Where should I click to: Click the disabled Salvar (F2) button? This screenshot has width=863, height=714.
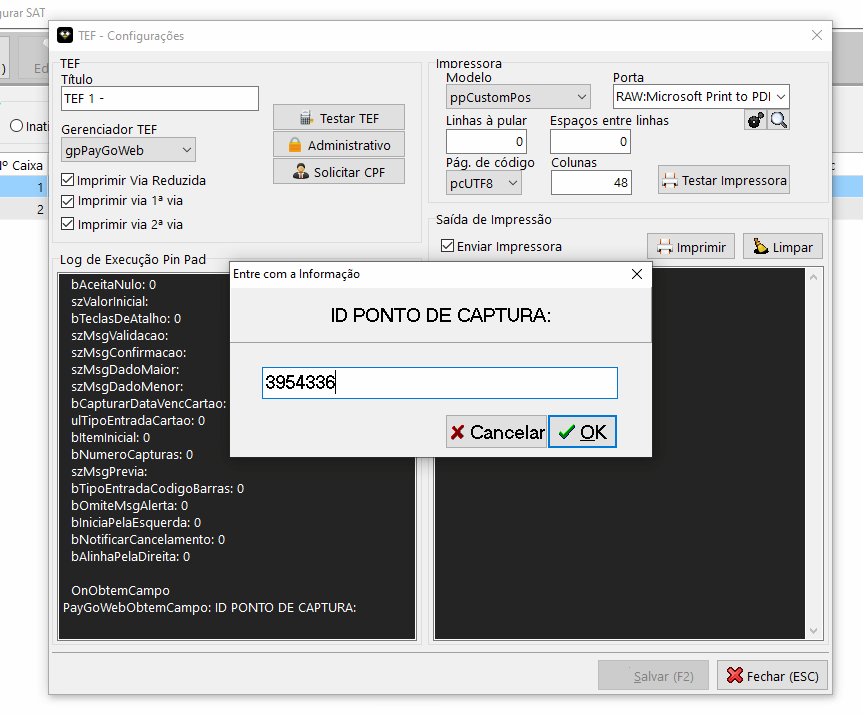(x=653, y=675)
